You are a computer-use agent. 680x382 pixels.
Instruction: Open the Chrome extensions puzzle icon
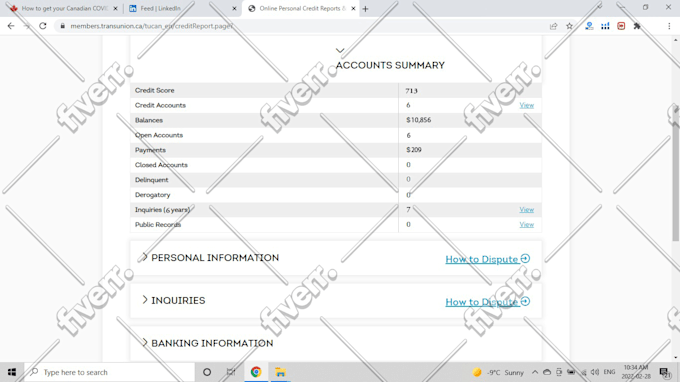[x=637, y=26]
